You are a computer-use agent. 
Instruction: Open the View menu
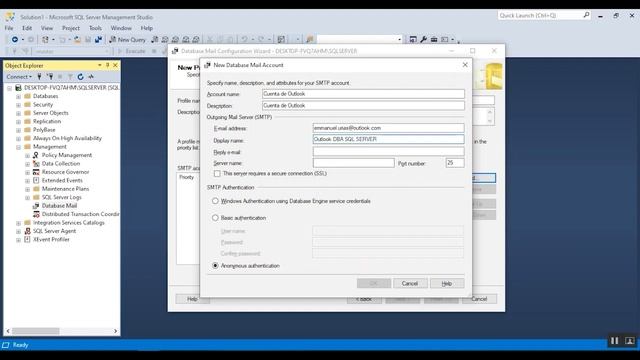tap(47, 28)
